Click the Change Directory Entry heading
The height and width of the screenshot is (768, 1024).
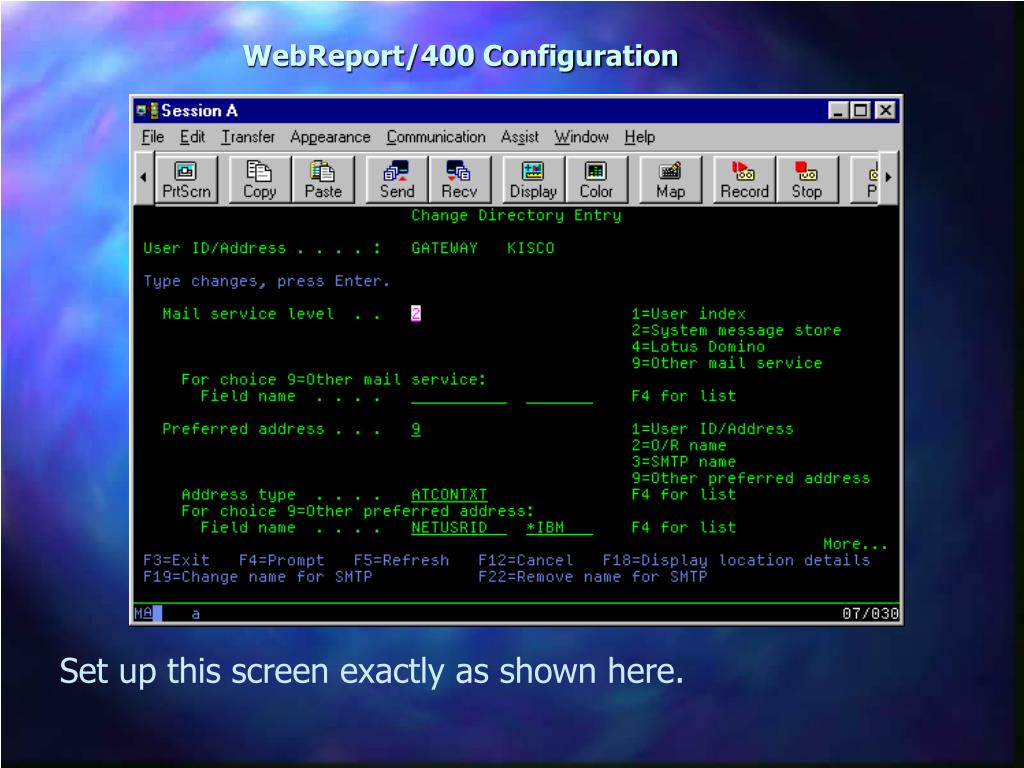pyautogui.click(x=516, y=216)
